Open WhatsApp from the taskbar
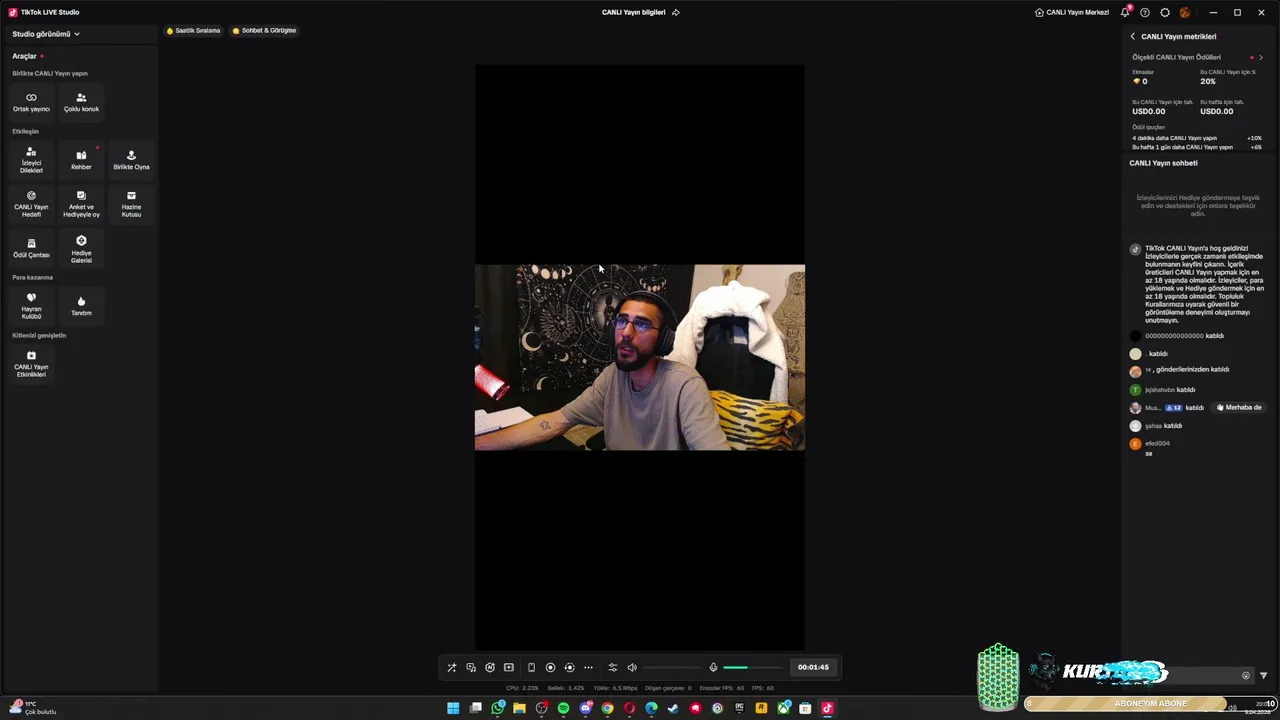1280x720 pixels. click(498, 708)
